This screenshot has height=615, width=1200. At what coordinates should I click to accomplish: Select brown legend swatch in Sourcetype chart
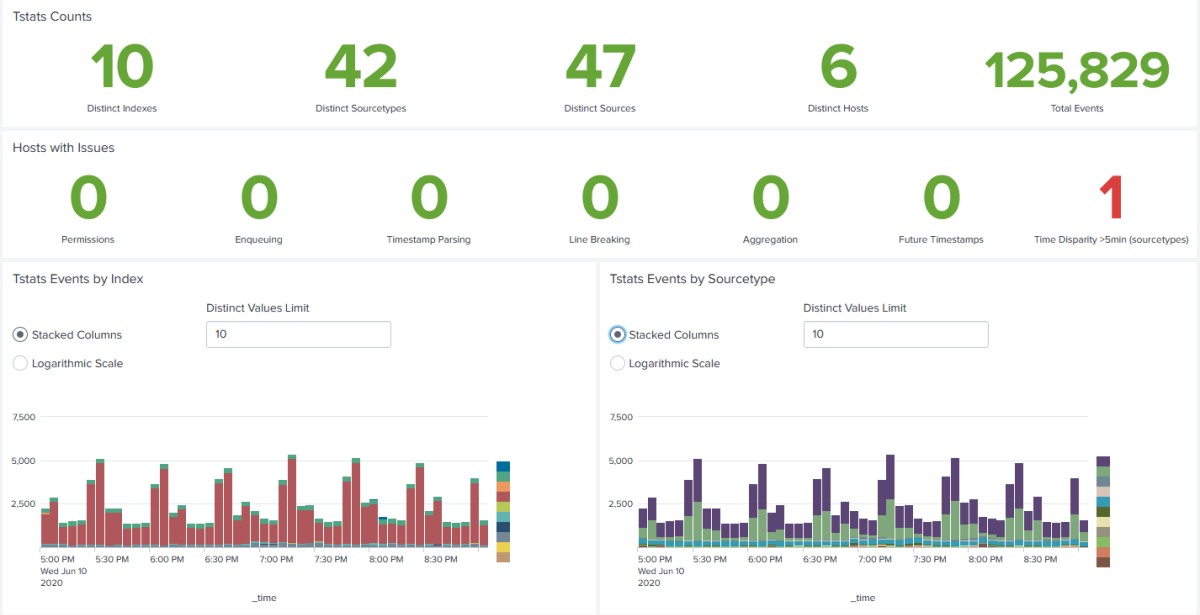pyautogui.click(x=1103, y=562)
